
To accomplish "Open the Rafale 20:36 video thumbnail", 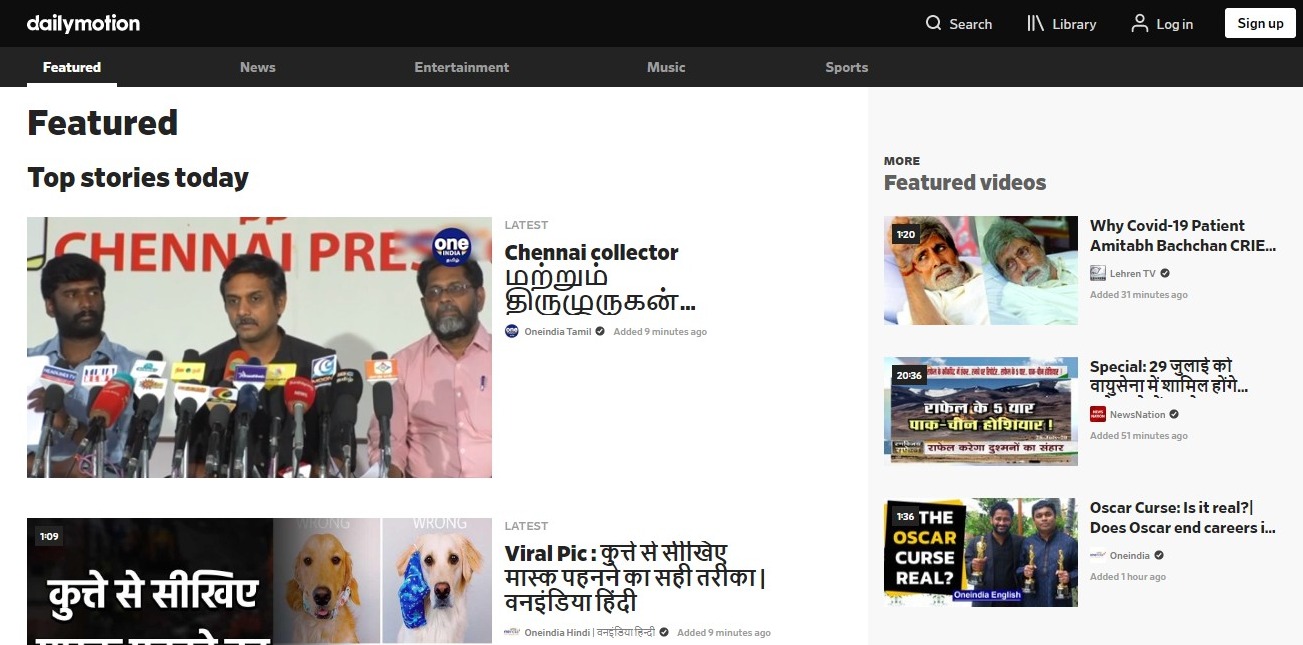I will (x=980, y=411).
